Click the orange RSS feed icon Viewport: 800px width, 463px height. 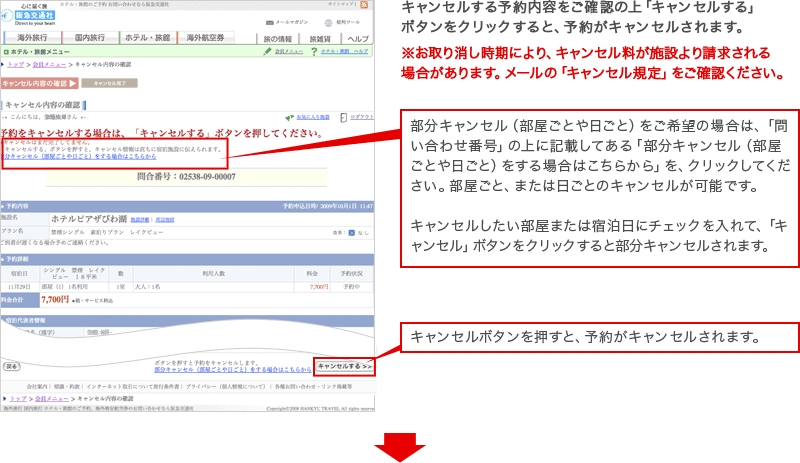(x=364, y=5)
